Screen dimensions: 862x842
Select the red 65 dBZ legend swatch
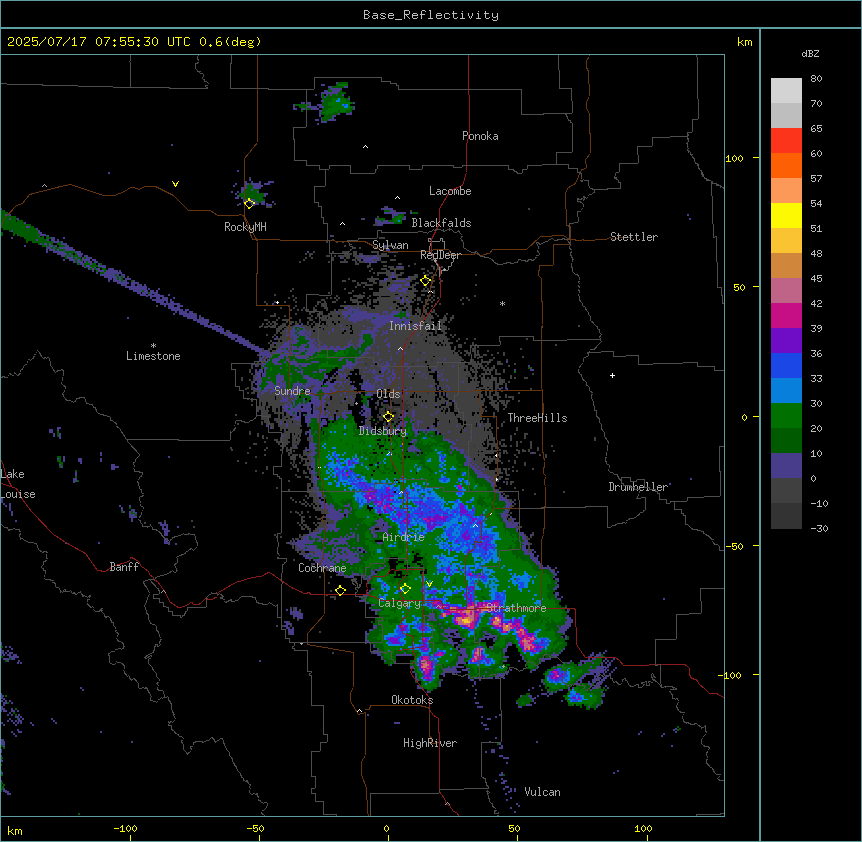[x=786, y=141]
